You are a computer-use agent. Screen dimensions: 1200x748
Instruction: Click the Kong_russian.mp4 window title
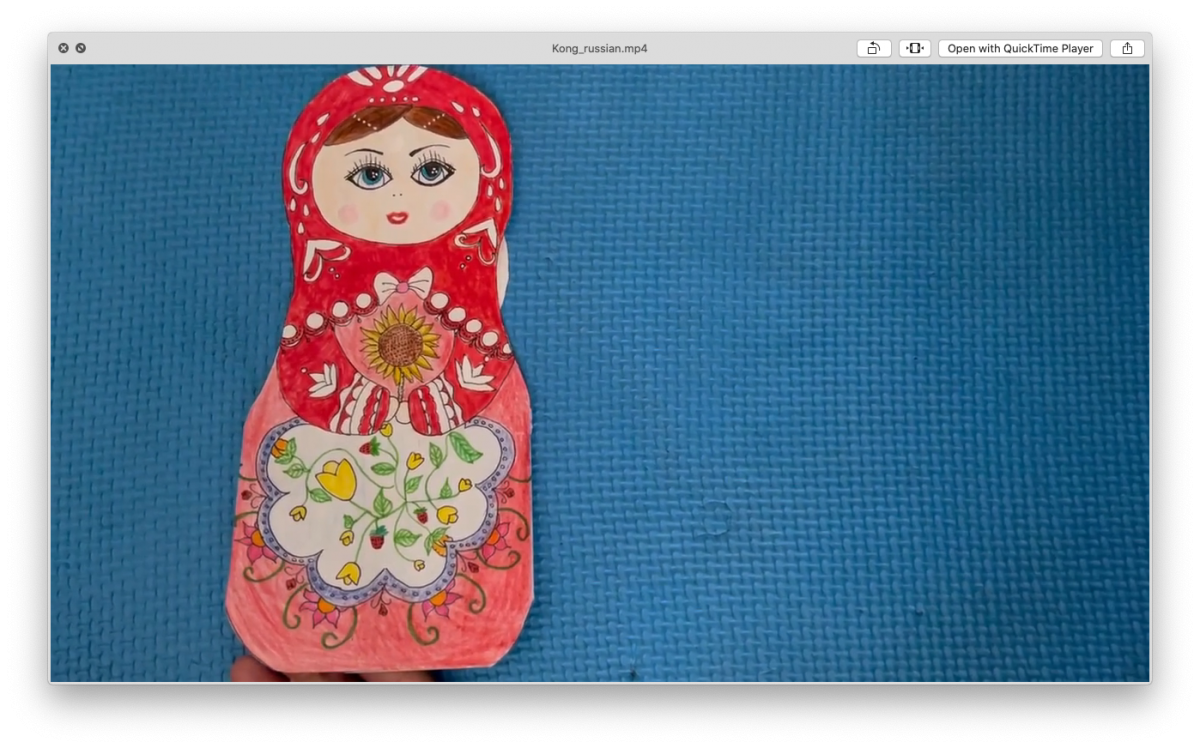pyautogui.click(x=599, y=48)
